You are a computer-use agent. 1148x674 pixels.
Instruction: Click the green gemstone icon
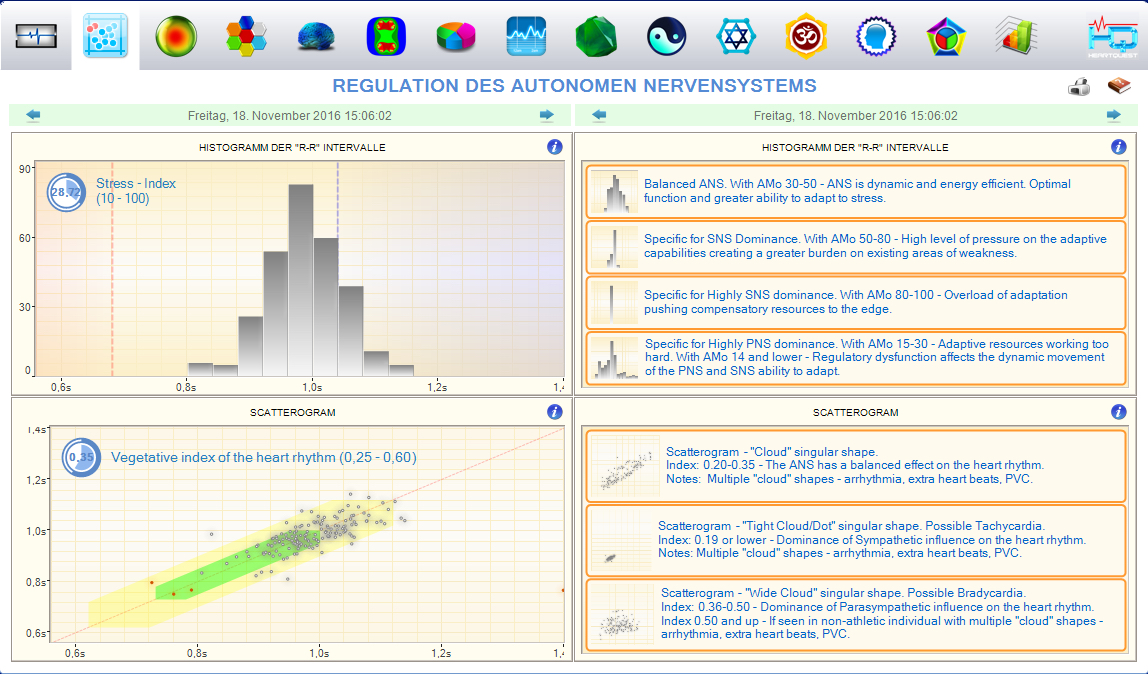point(596,37)
